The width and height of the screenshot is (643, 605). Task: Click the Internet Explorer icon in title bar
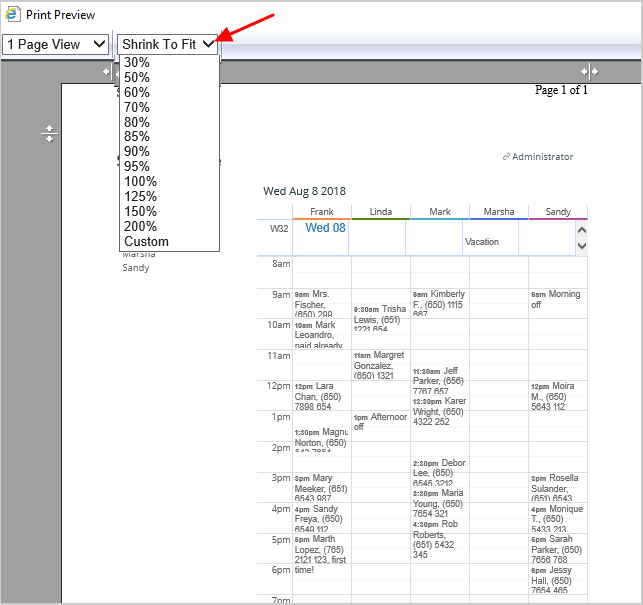coord(13,14)
